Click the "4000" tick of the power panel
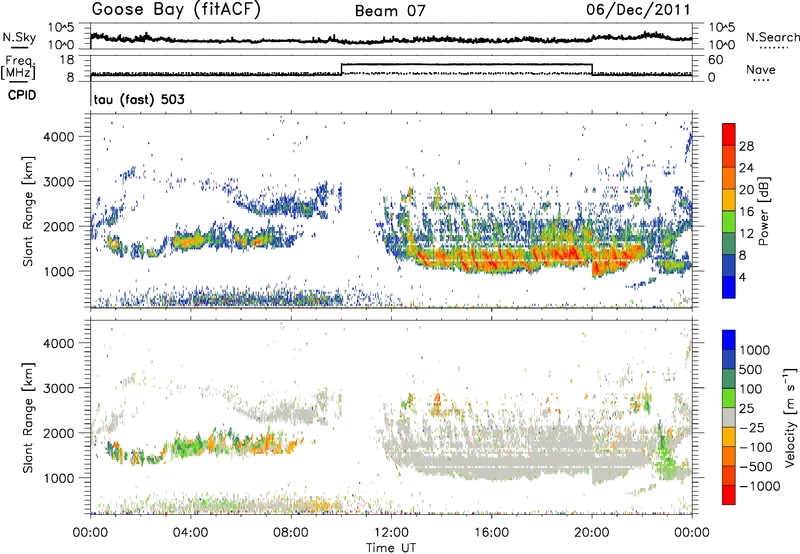The image size is (800, 554). click(x=58, y=137)
